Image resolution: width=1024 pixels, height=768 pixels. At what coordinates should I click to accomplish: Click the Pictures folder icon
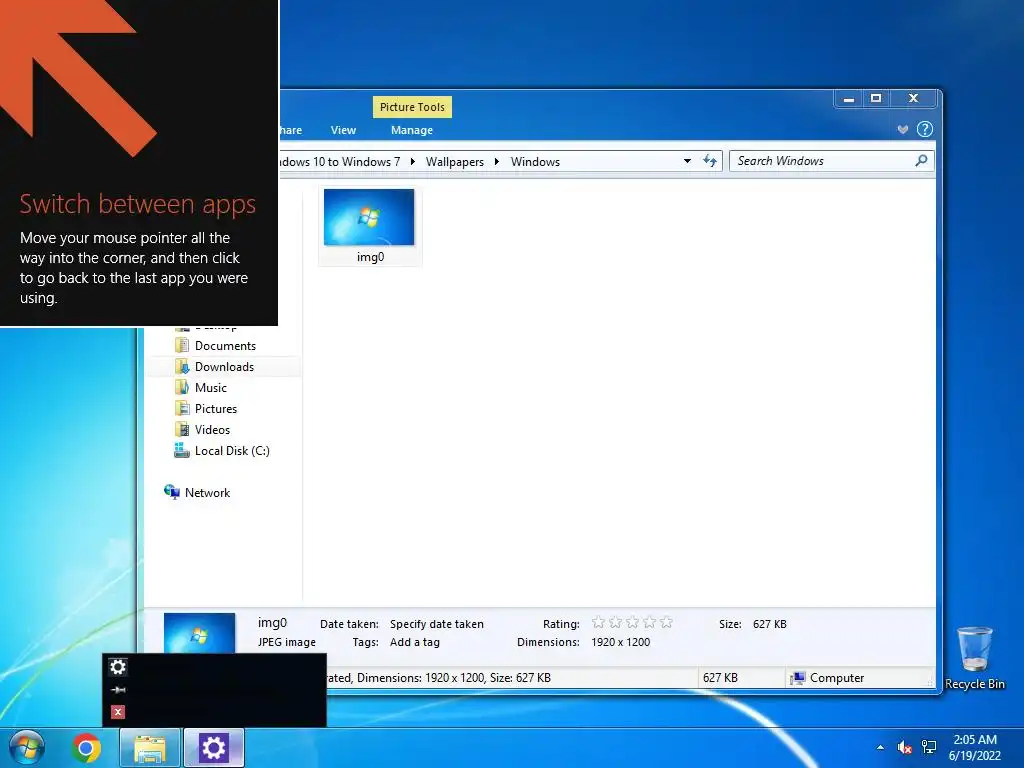(182, 408)
